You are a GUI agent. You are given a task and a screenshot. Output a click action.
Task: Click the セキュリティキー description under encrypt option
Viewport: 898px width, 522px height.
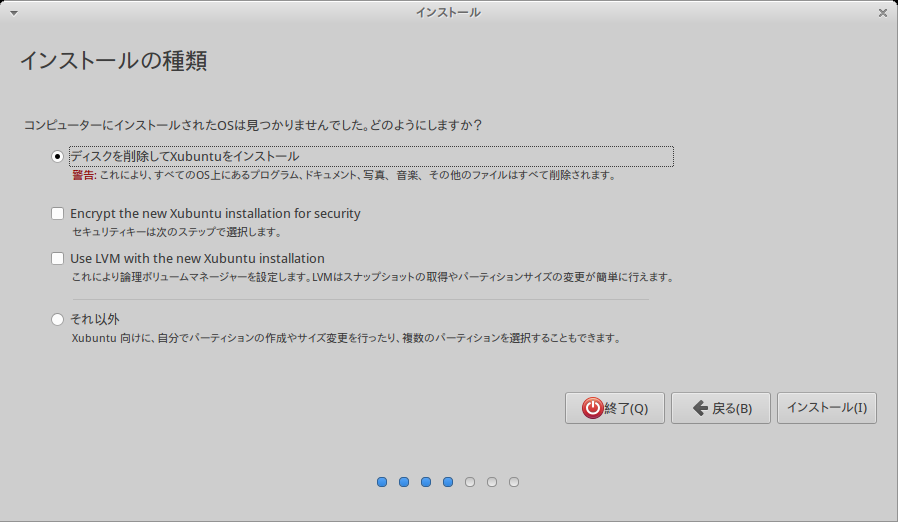[178, 232]
